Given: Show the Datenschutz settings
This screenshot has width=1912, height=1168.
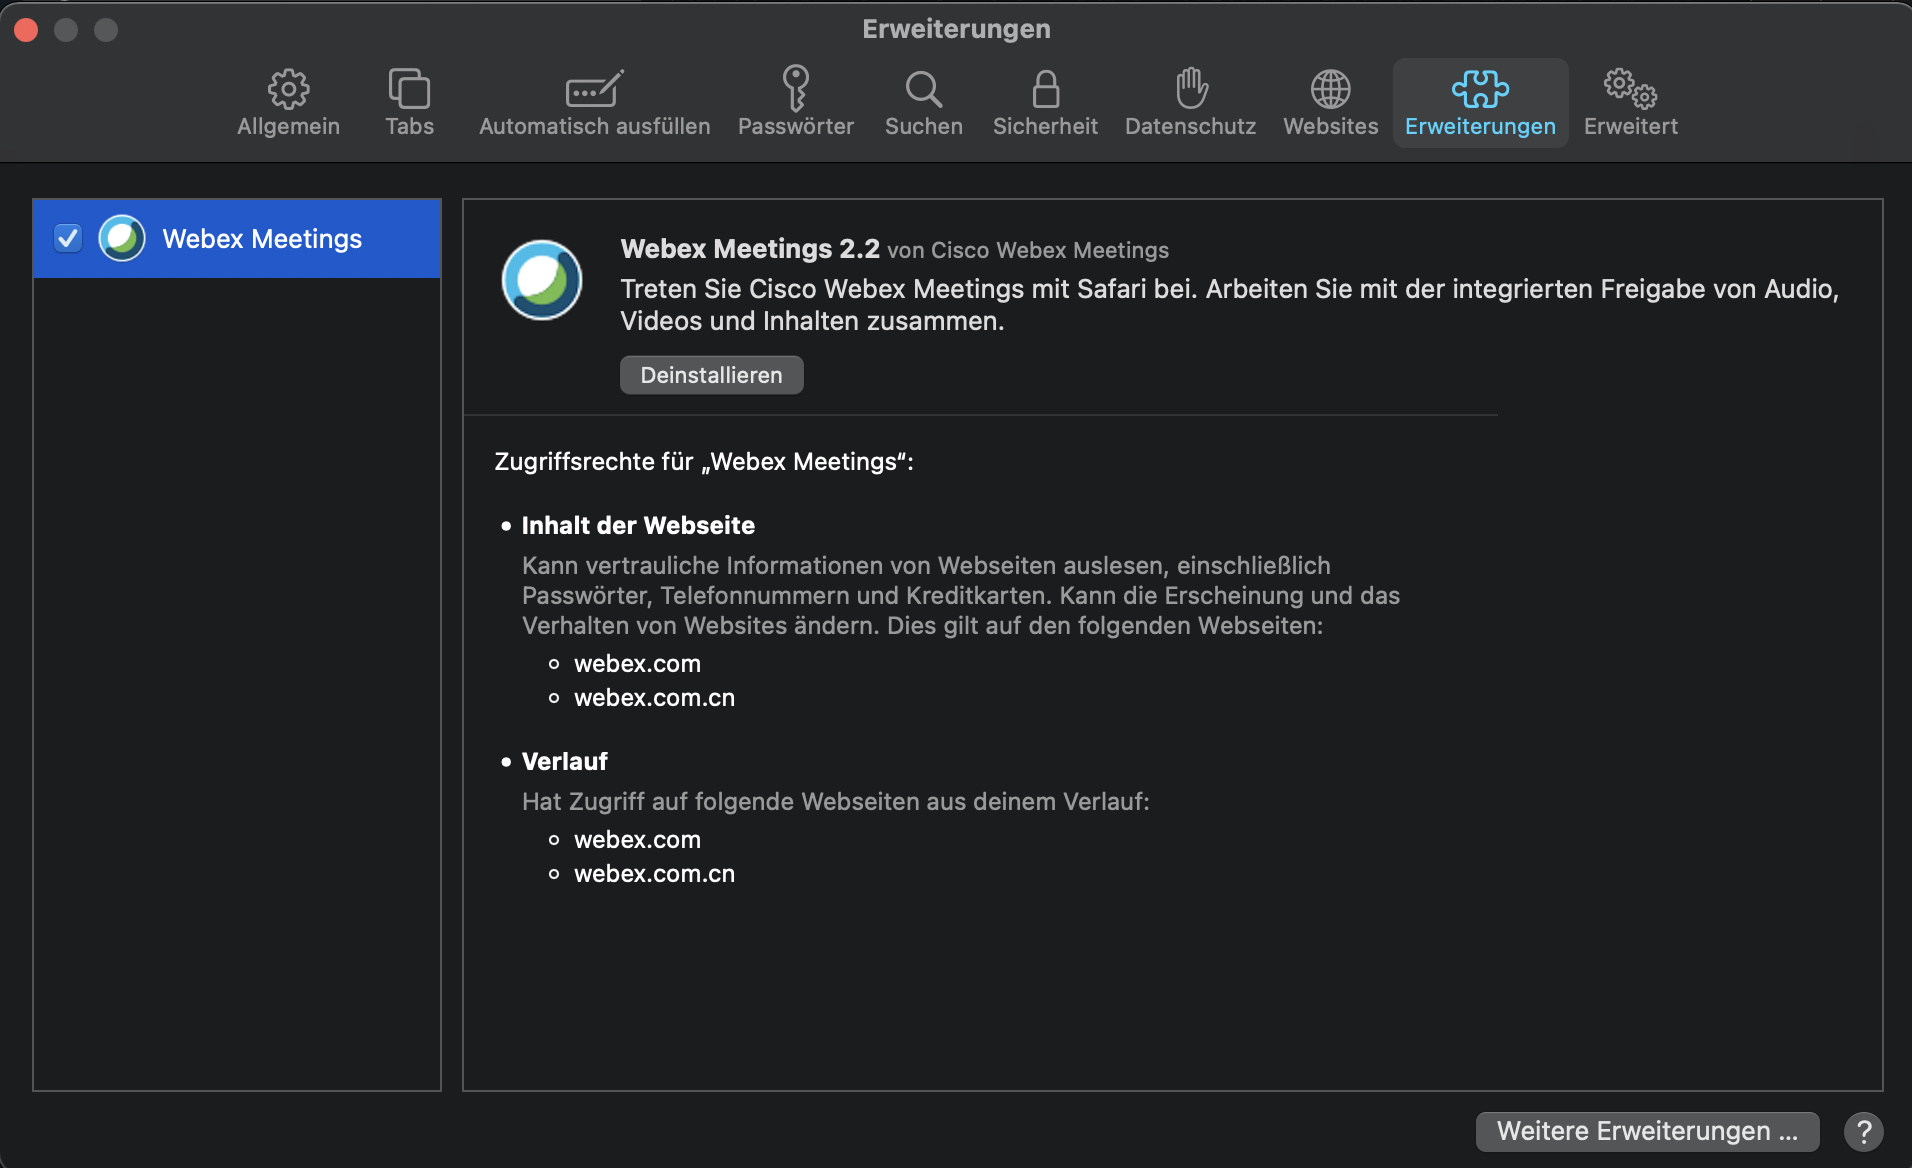Looking at the screenshot, I should tap(1190, 103).
